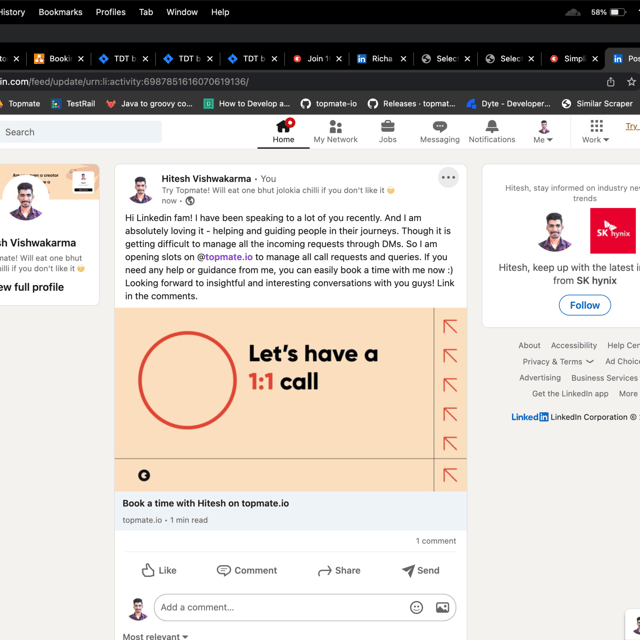Screen dimensions: 640x640
Task: Click the browser share icon in address bar
Action: point(610,82)
